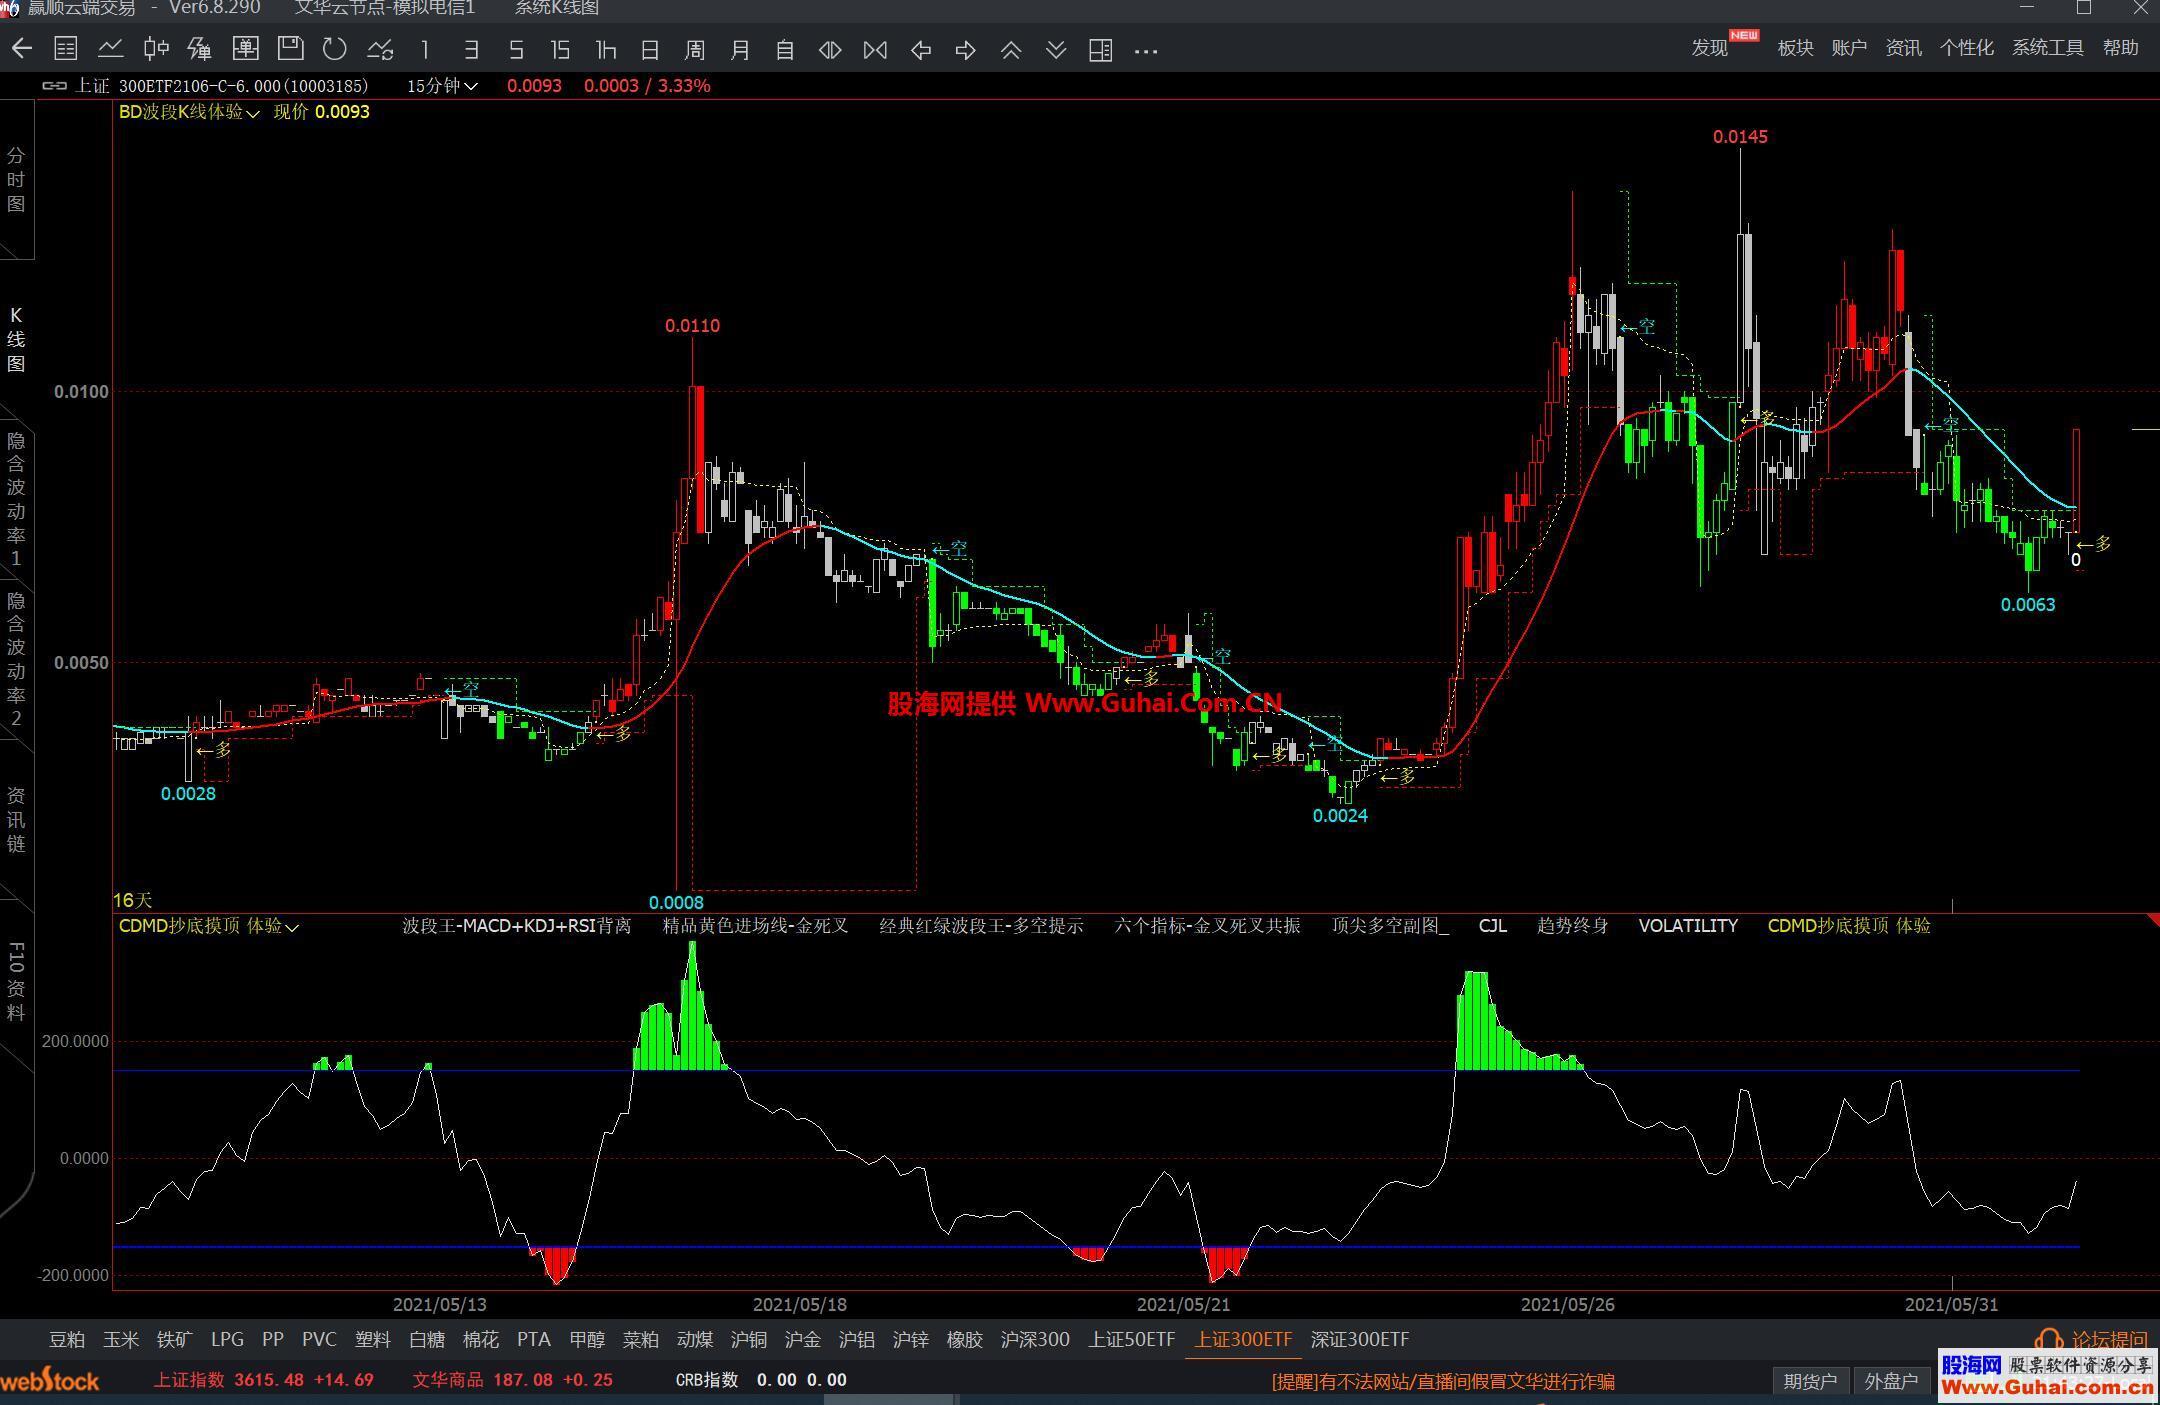Viewport: 2160px width, 1405px height.
Task: Click the more options ellipsis icon
Action: click(x=1146, y=50)
